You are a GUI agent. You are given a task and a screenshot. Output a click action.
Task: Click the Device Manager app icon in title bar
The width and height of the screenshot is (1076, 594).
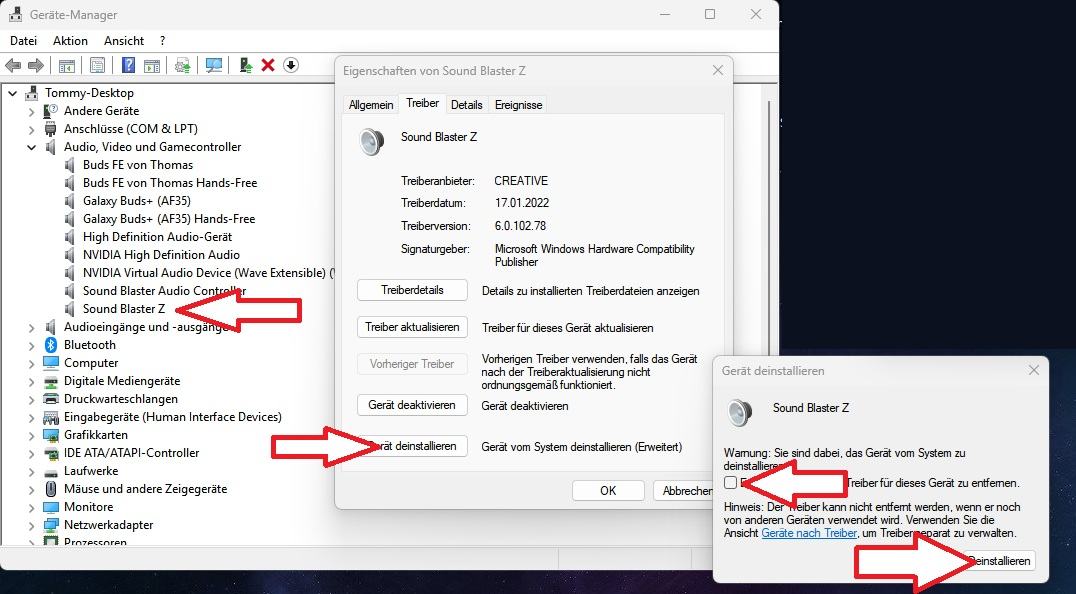[15, 14]
